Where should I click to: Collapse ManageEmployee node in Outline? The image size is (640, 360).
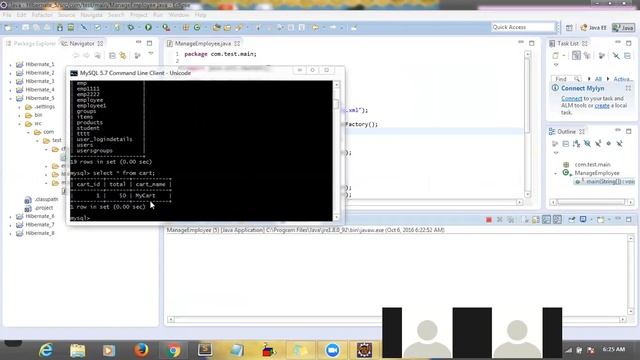(556, 173)
